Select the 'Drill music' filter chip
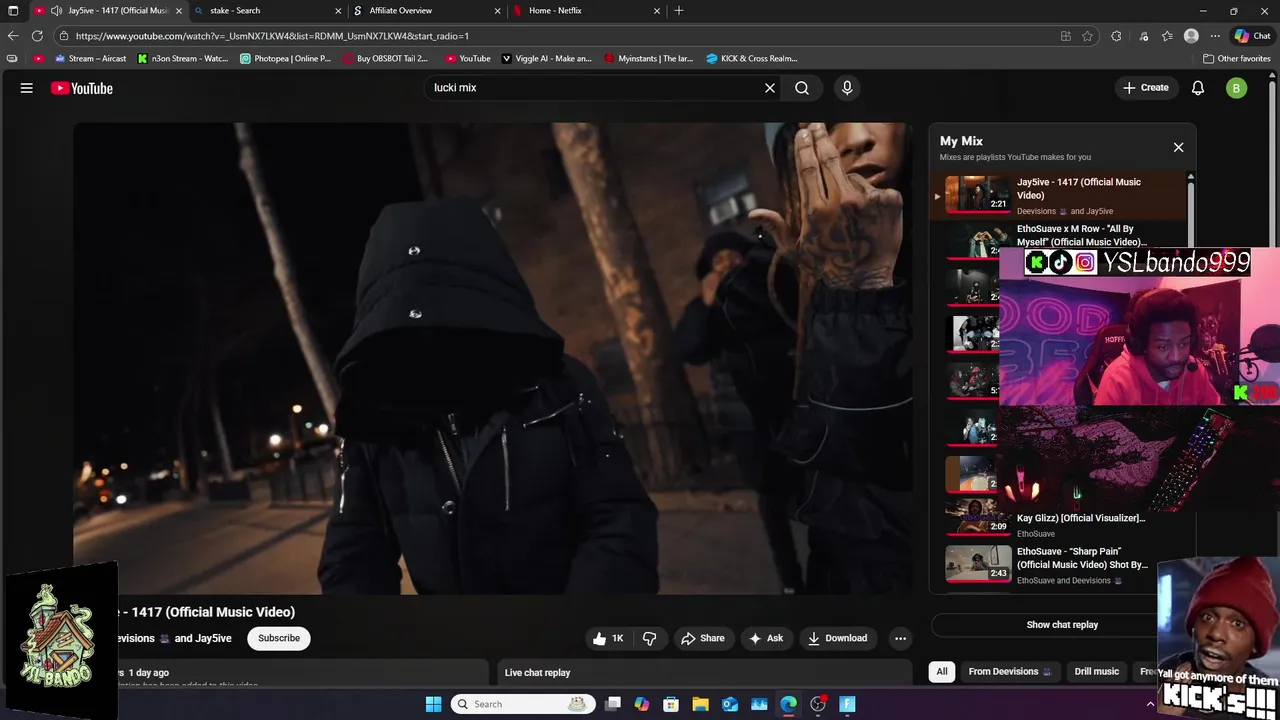1280x720 pixels. pos(1097,672)
